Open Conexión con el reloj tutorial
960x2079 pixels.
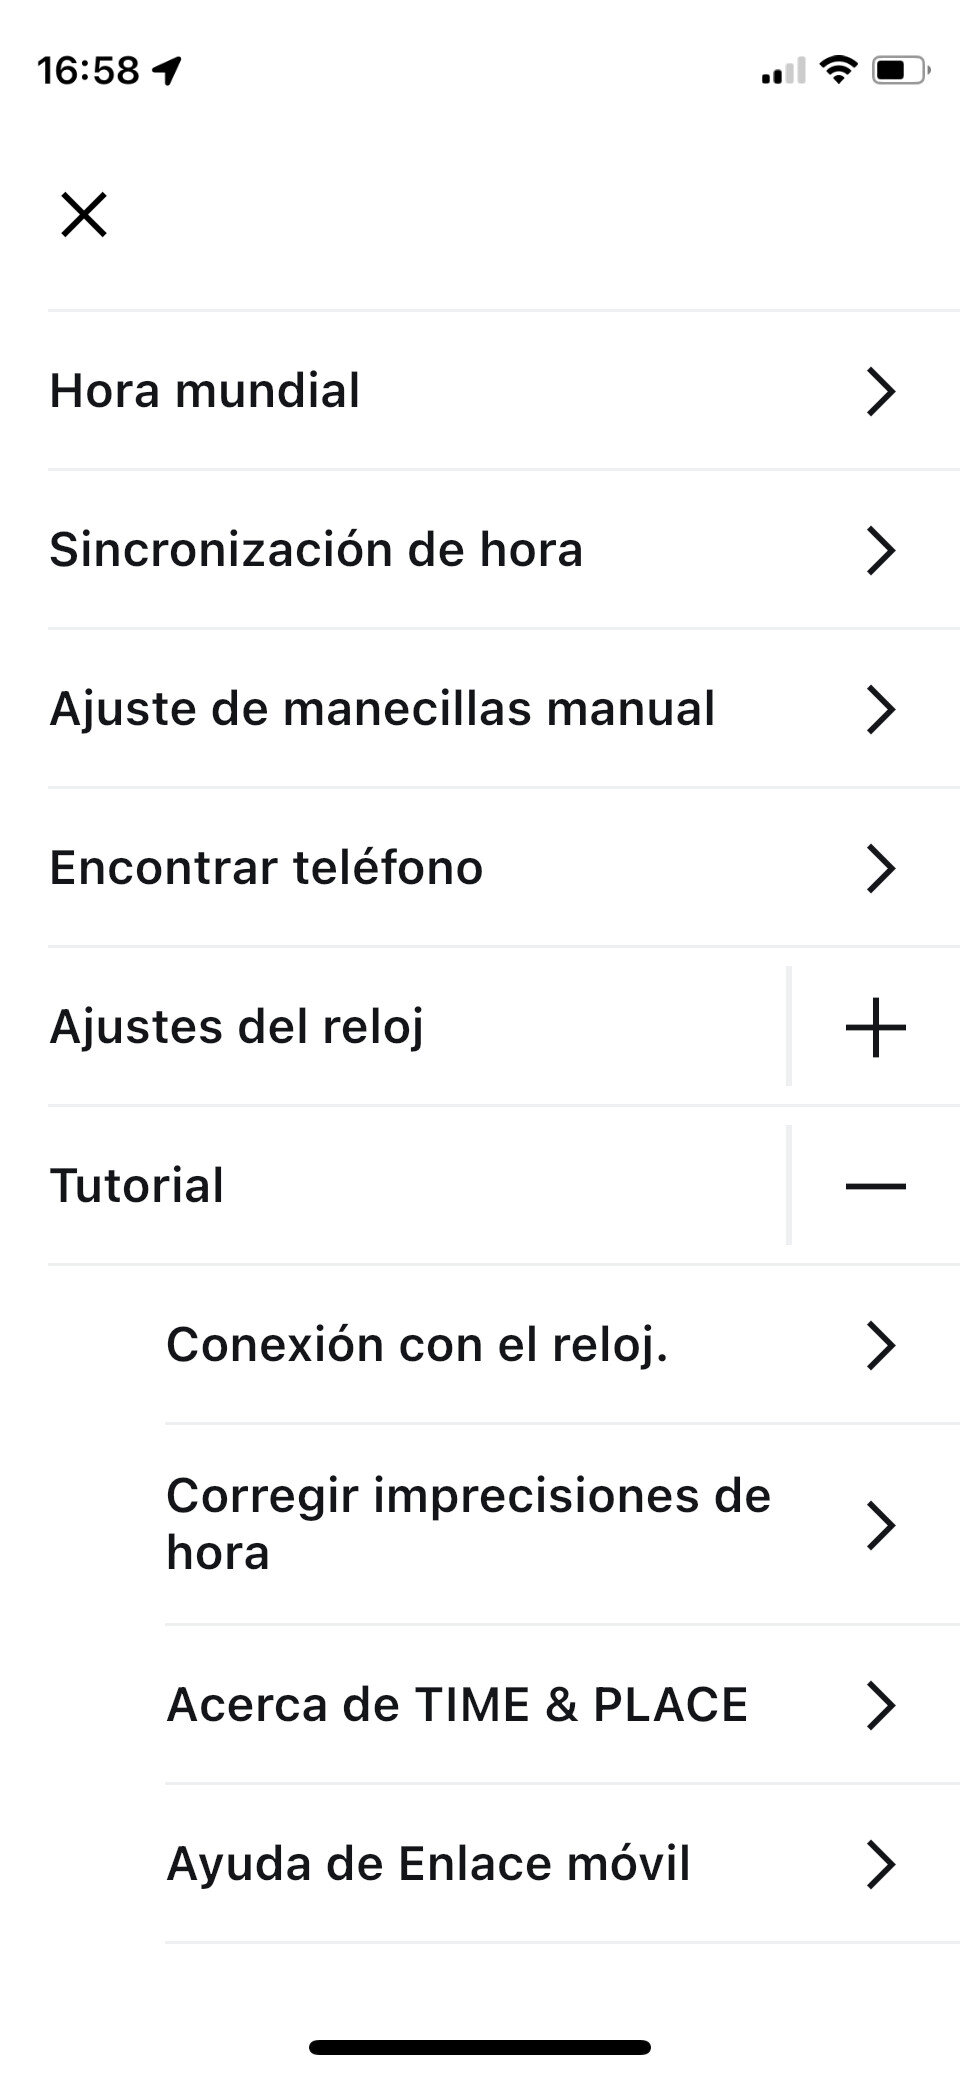417,1345
